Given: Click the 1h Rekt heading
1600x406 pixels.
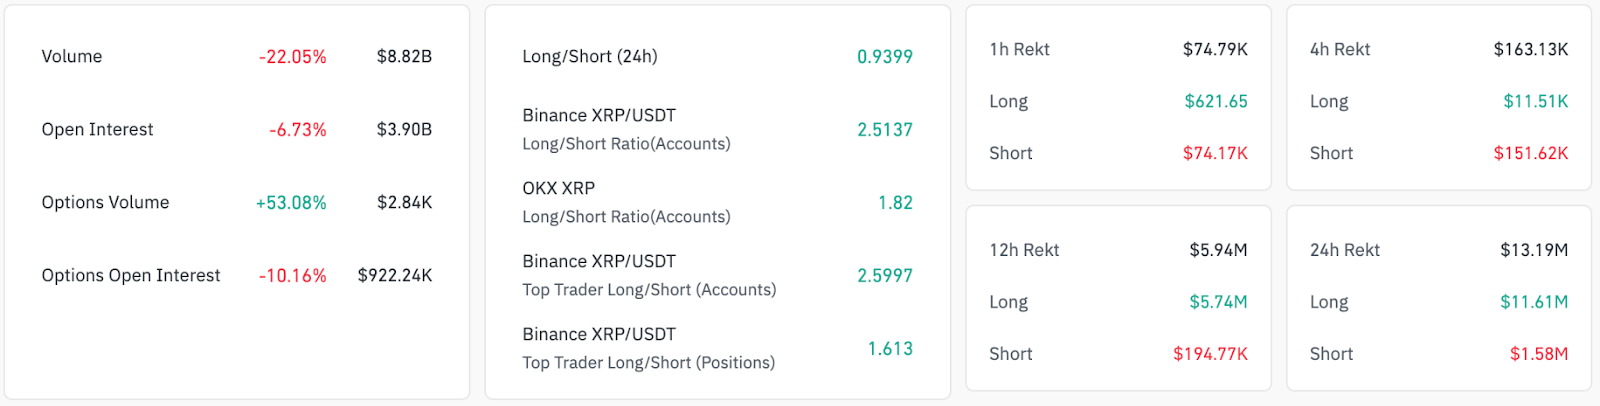Looking at the screenshot, I should tap(1019, 50).
